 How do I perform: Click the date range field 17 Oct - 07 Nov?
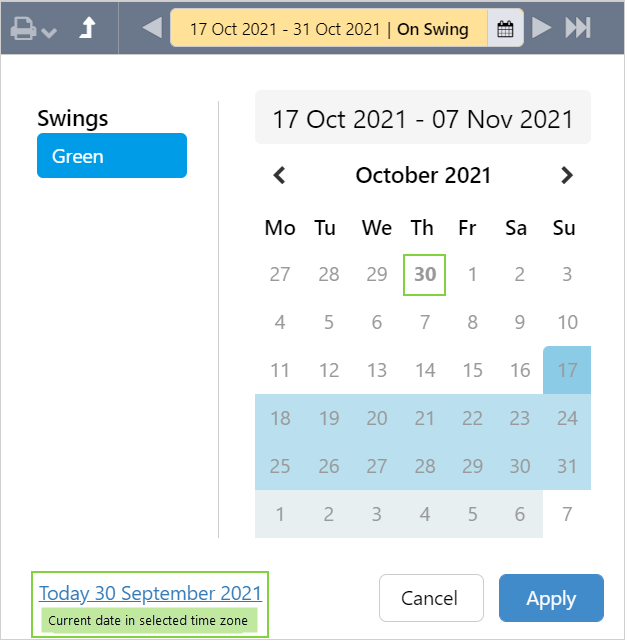423,120
